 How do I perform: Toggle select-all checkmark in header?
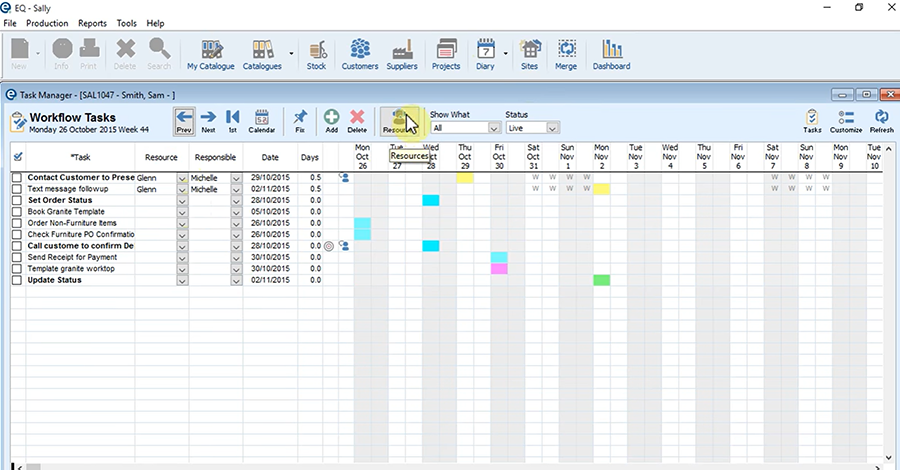click(x=18, y=157)
